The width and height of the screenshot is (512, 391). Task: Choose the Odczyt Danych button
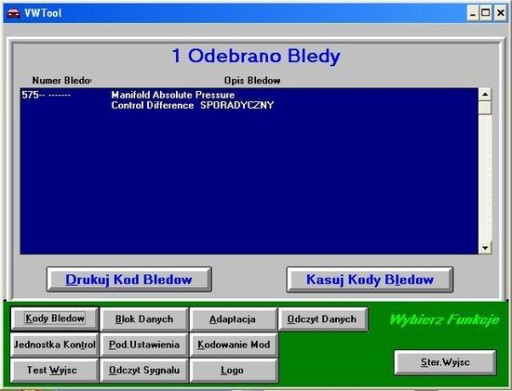coord(322,319)
